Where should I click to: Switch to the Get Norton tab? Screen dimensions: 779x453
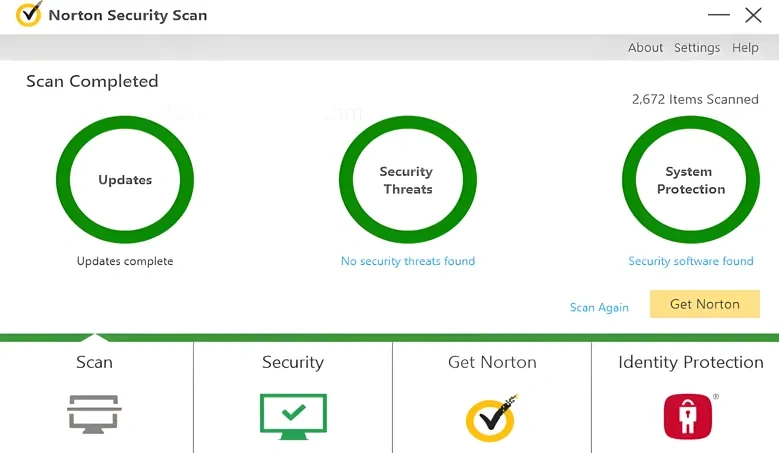(x=492, y=397)
